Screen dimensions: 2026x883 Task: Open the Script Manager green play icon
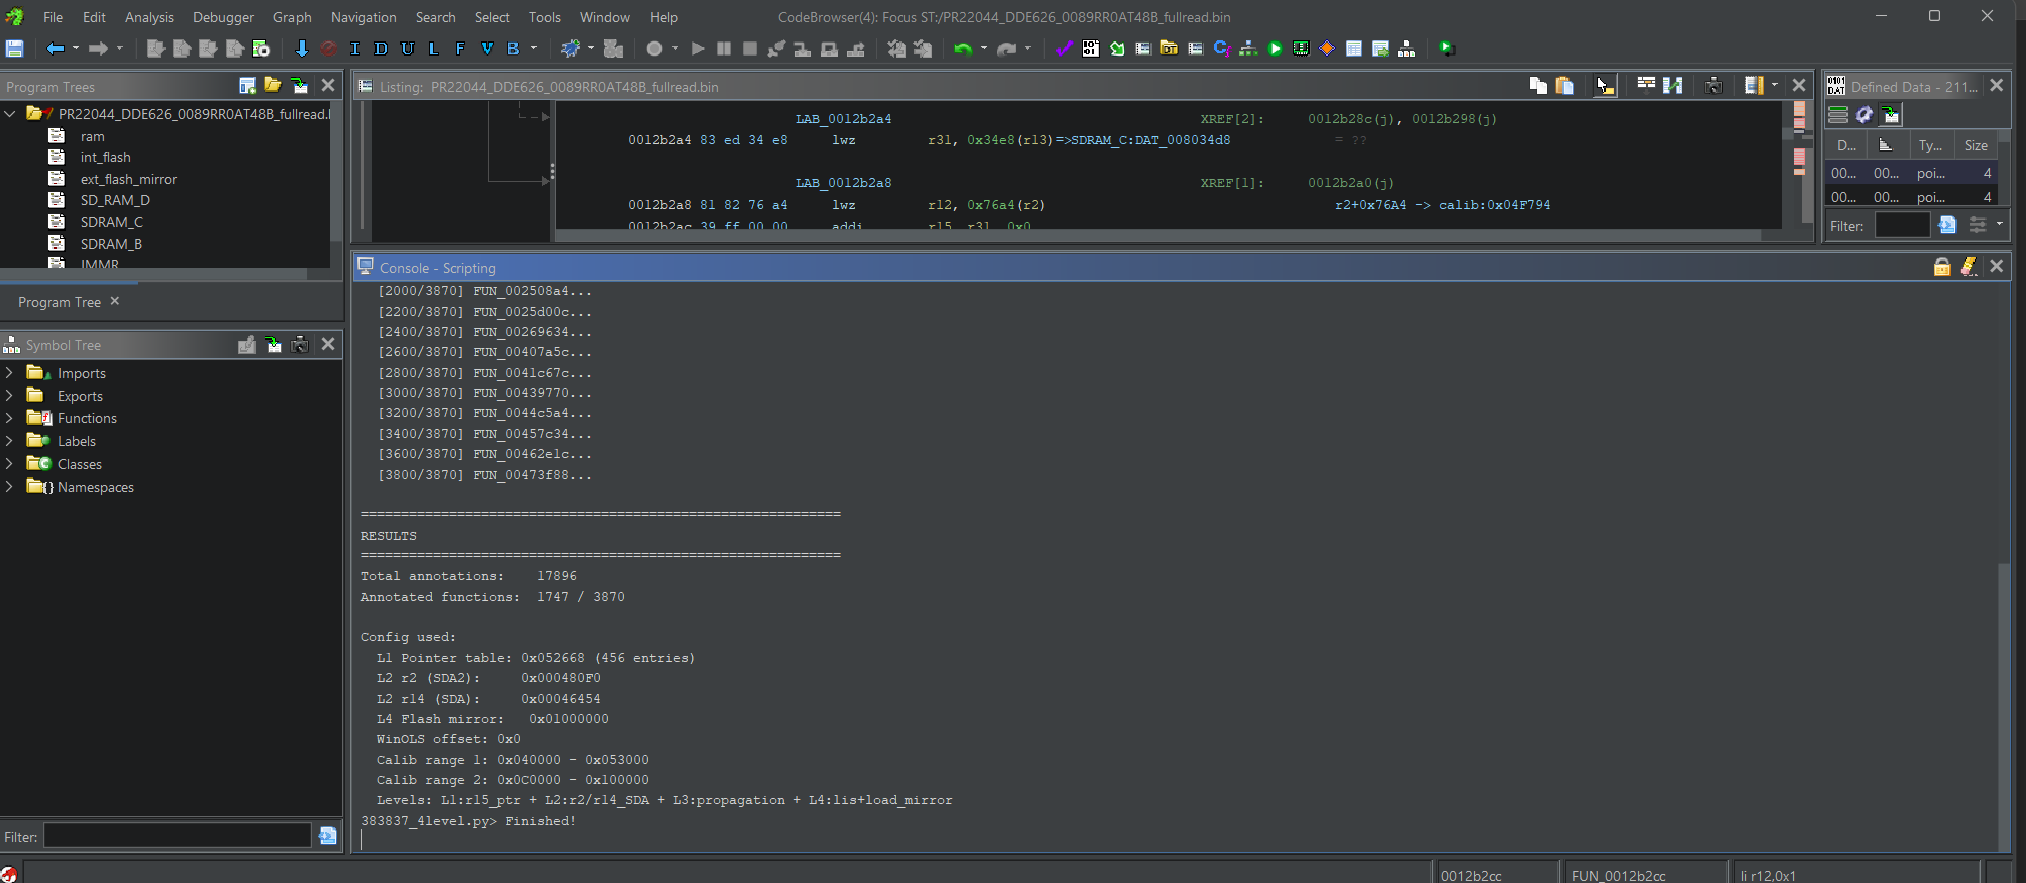1275,48
